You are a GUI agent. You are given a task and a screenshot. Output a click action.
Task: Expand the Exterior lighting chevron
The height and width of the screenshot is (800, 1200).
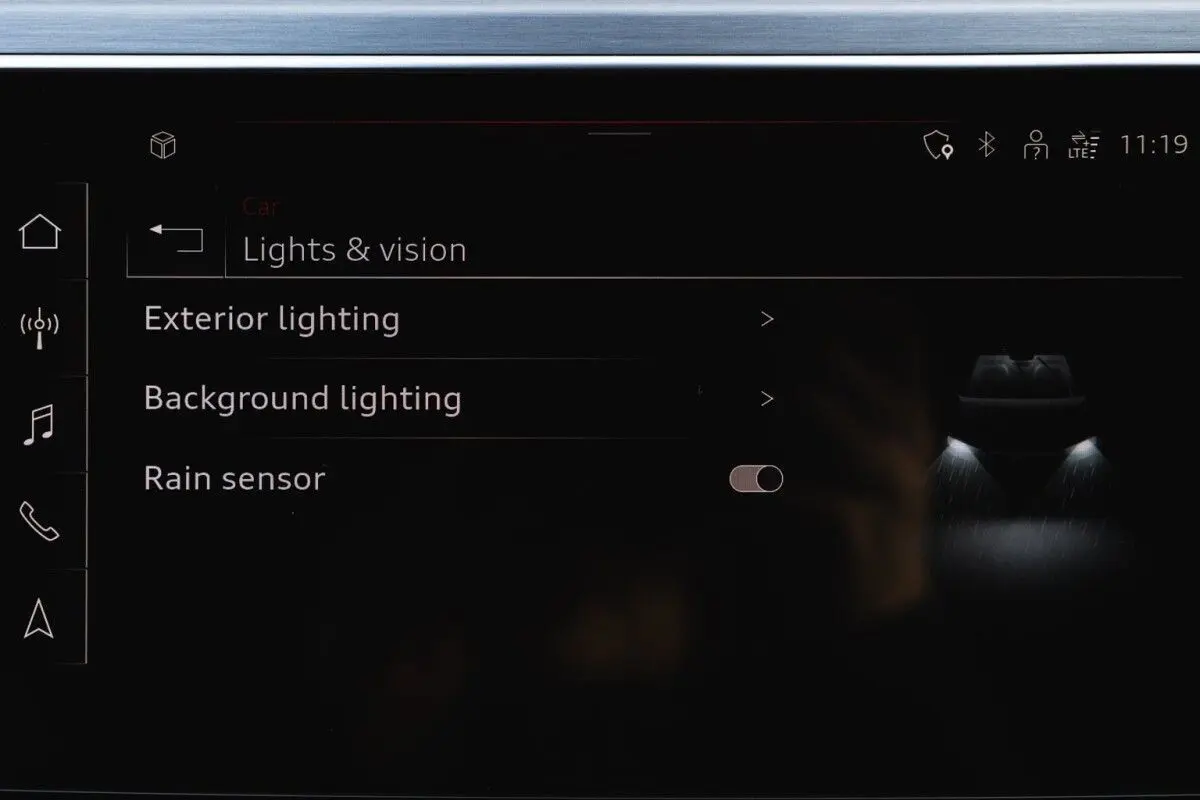coord(767,319)
